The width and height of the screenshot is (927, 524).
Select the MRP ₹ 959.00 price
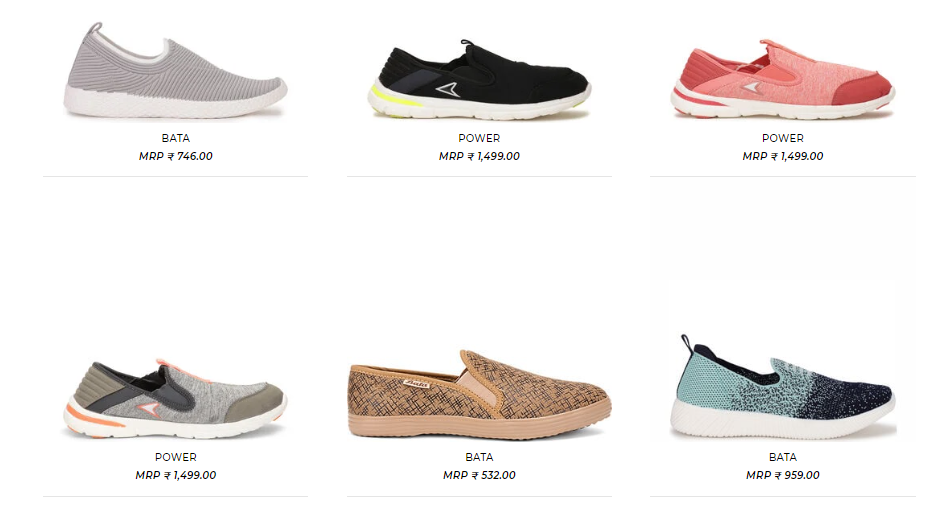[x=783, y=475]
